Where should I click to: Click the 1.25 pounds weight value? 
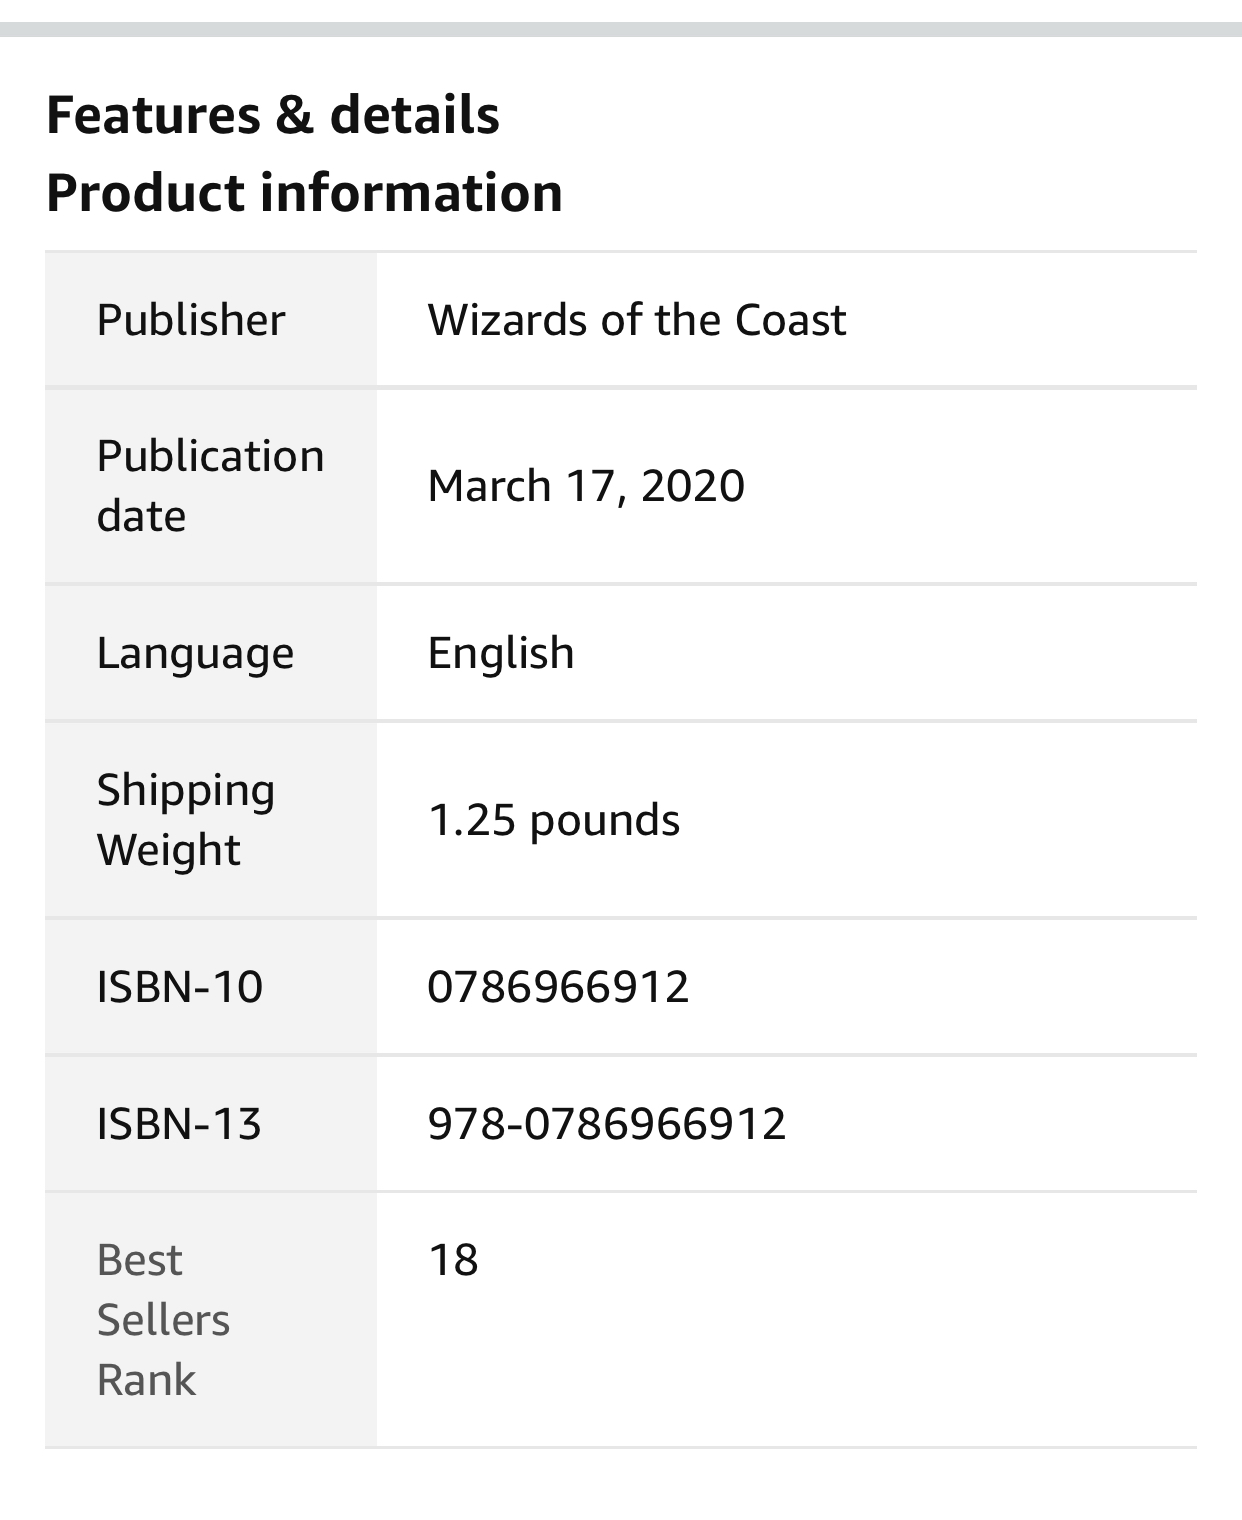tap(553, 820)
